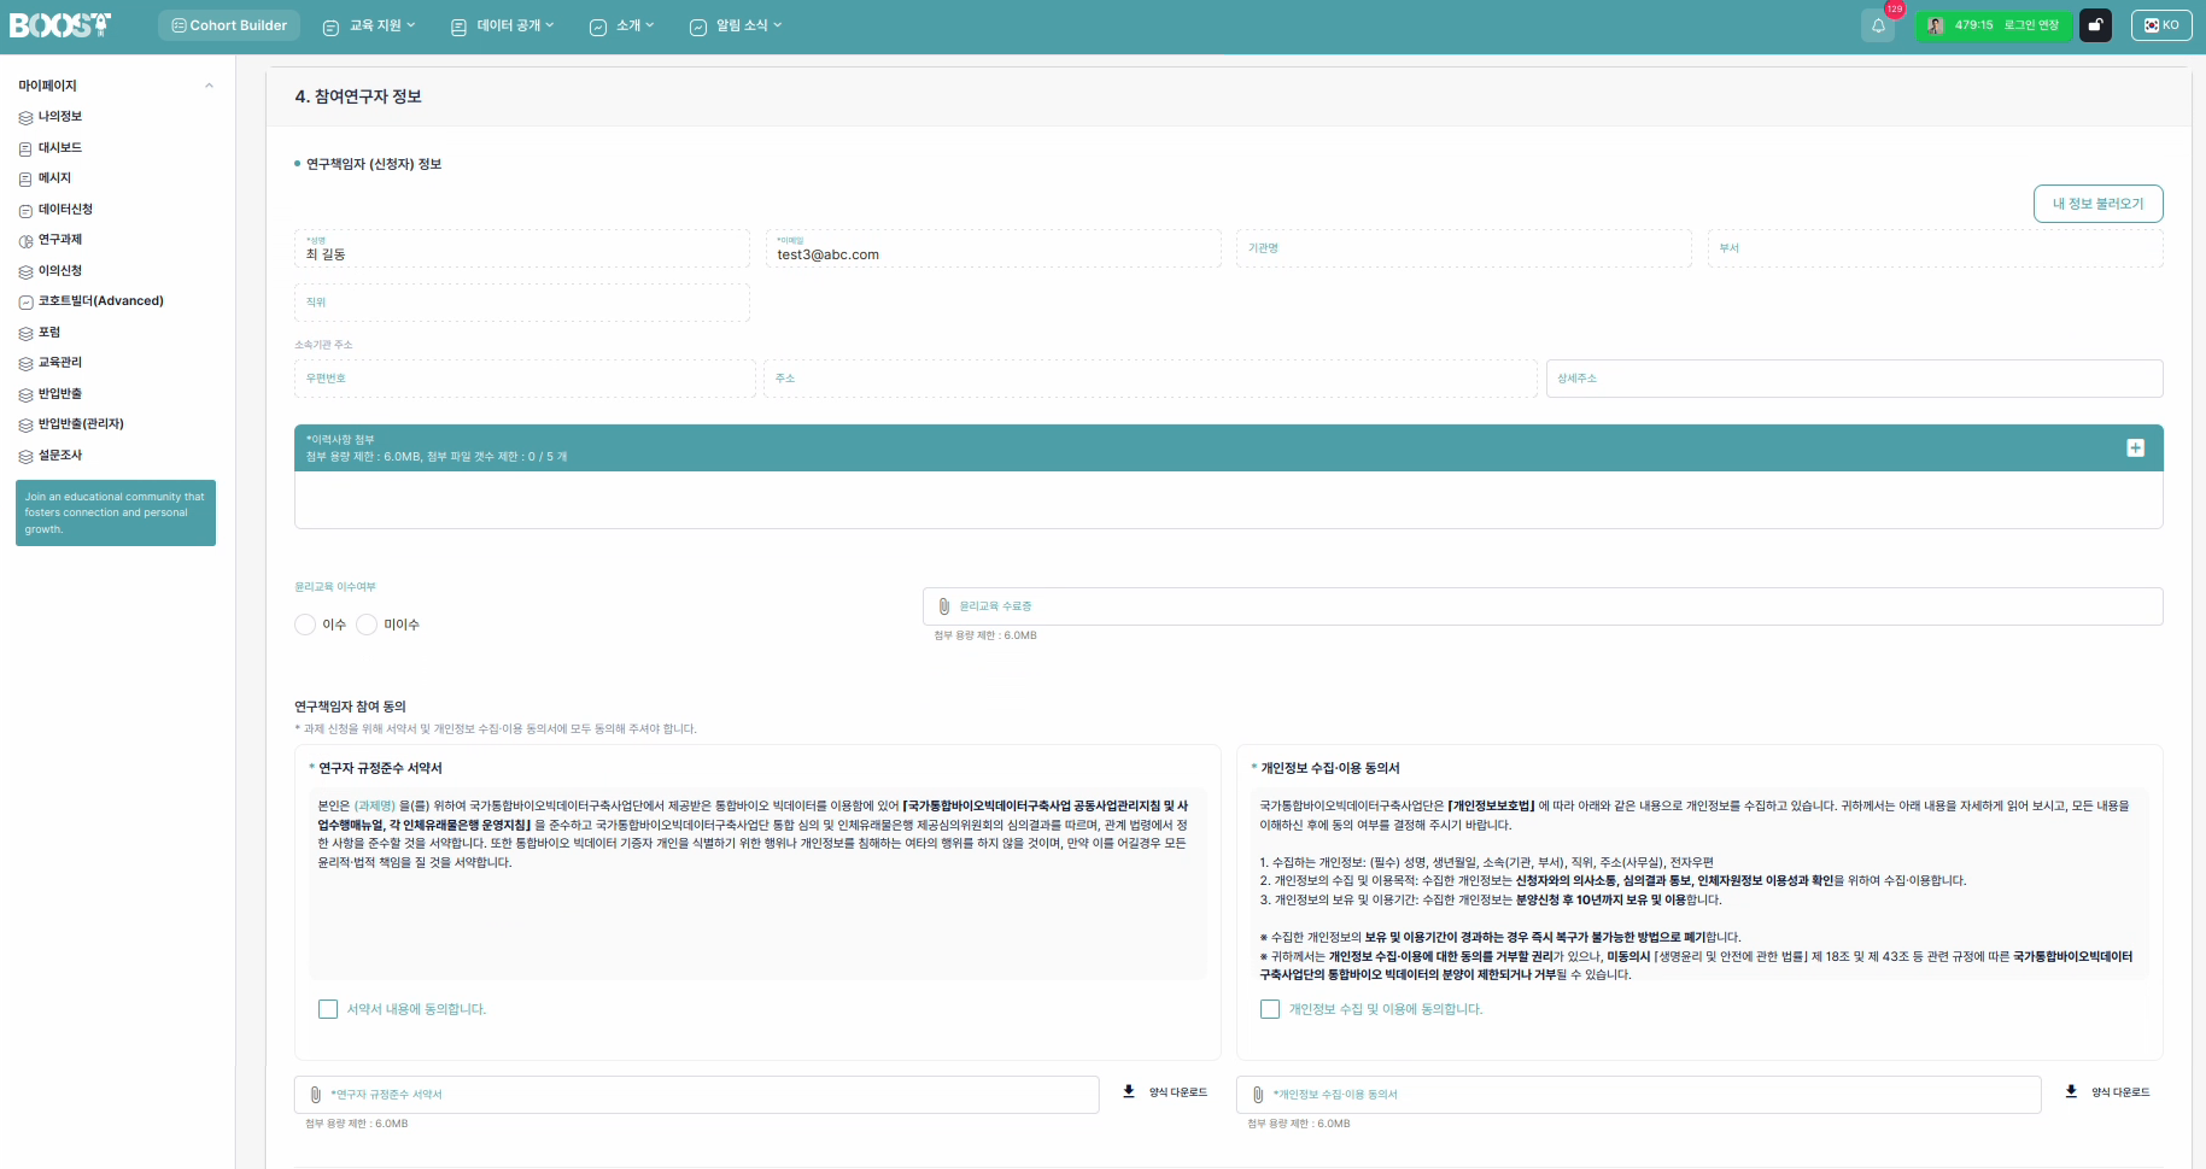Add resume attachment with plus icon
This screenshot has height=1169, width=2206.
click(2135, 448)
